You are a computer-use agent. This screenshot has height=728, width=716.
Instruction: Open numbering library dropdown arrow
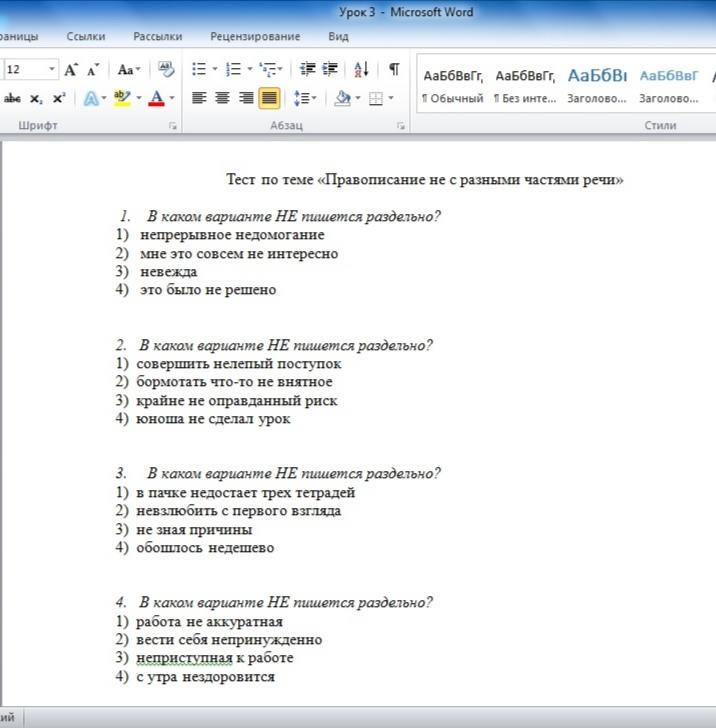point(249,69)
